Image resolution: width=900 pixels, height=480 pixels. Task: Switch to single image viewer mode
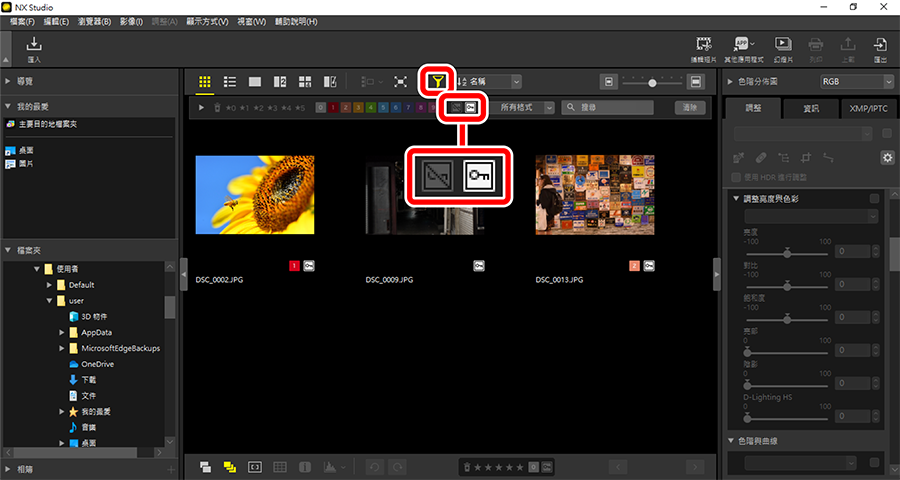pos(255,82)
